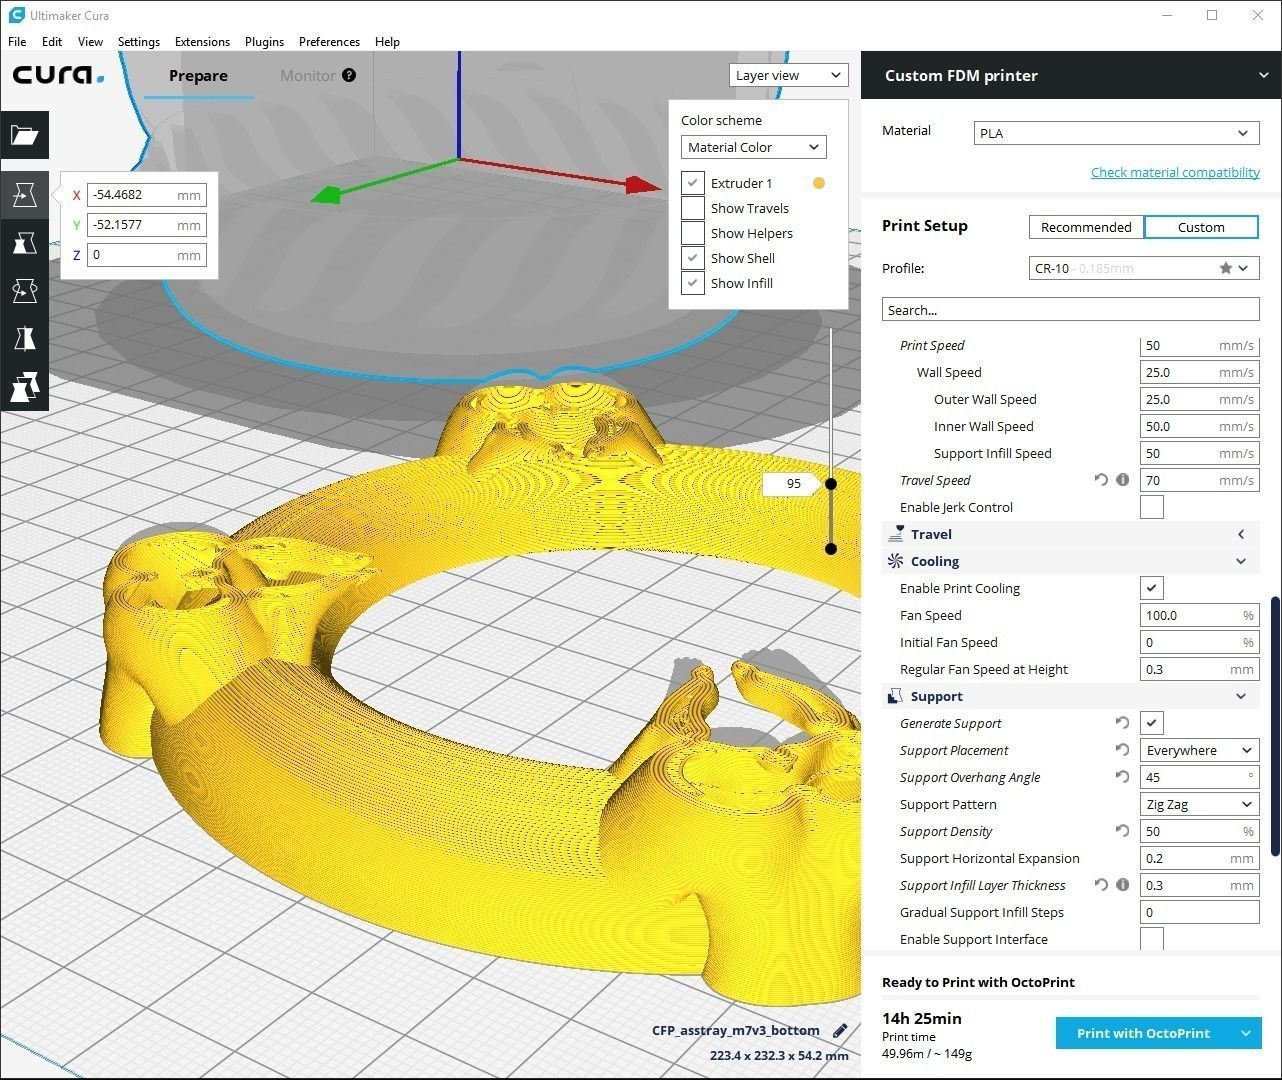This screenshot has height=1080, width=1282.
Task: Click Print with OctoPrint
Action: tap(1143, 1033)
